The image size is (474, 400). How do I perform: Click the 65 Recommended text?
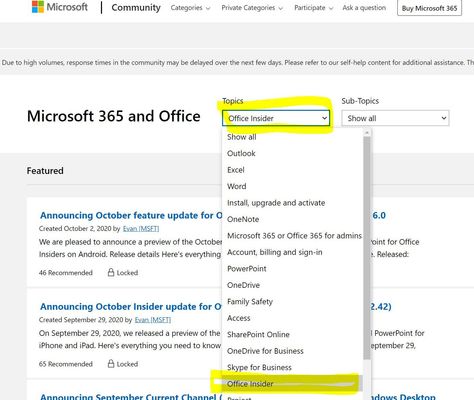tap(66, 364)
